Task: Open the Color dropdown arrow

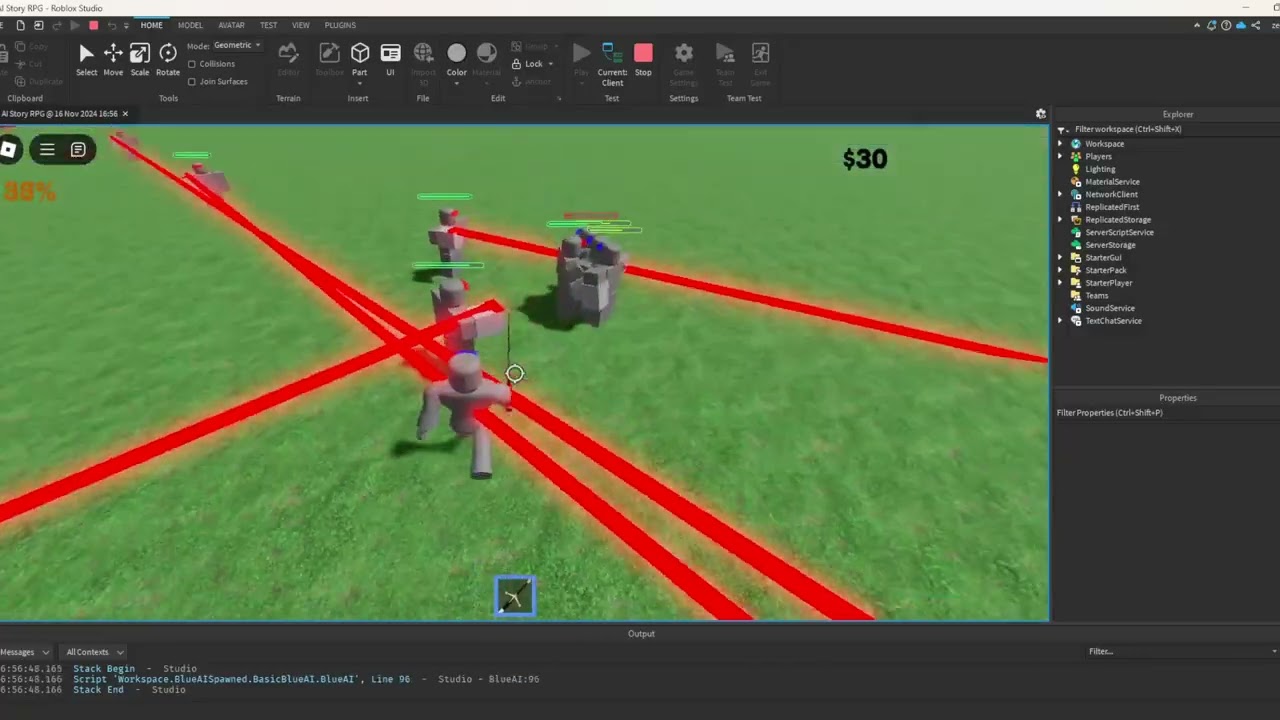Action: pyautogui.click(x=456, y=83)
